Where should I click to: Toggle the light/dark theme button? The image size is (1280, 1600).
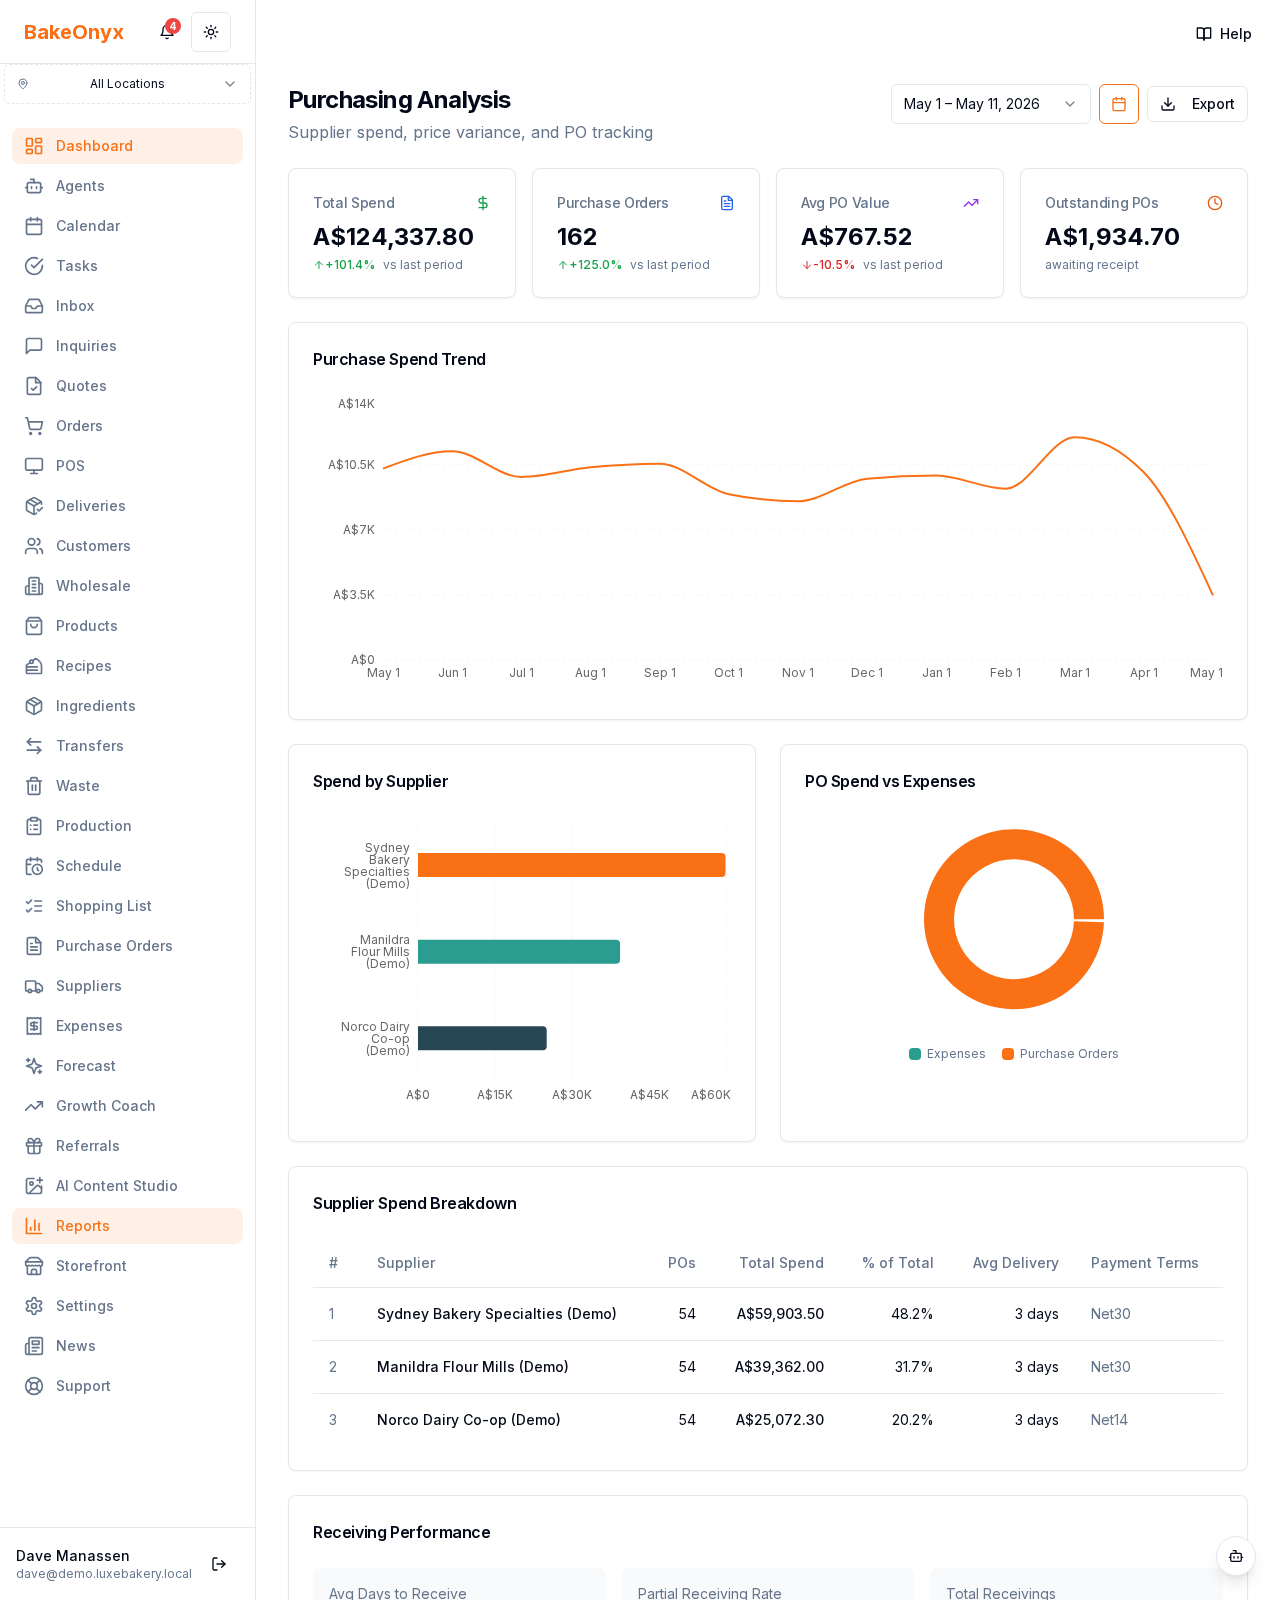(211, 32)
